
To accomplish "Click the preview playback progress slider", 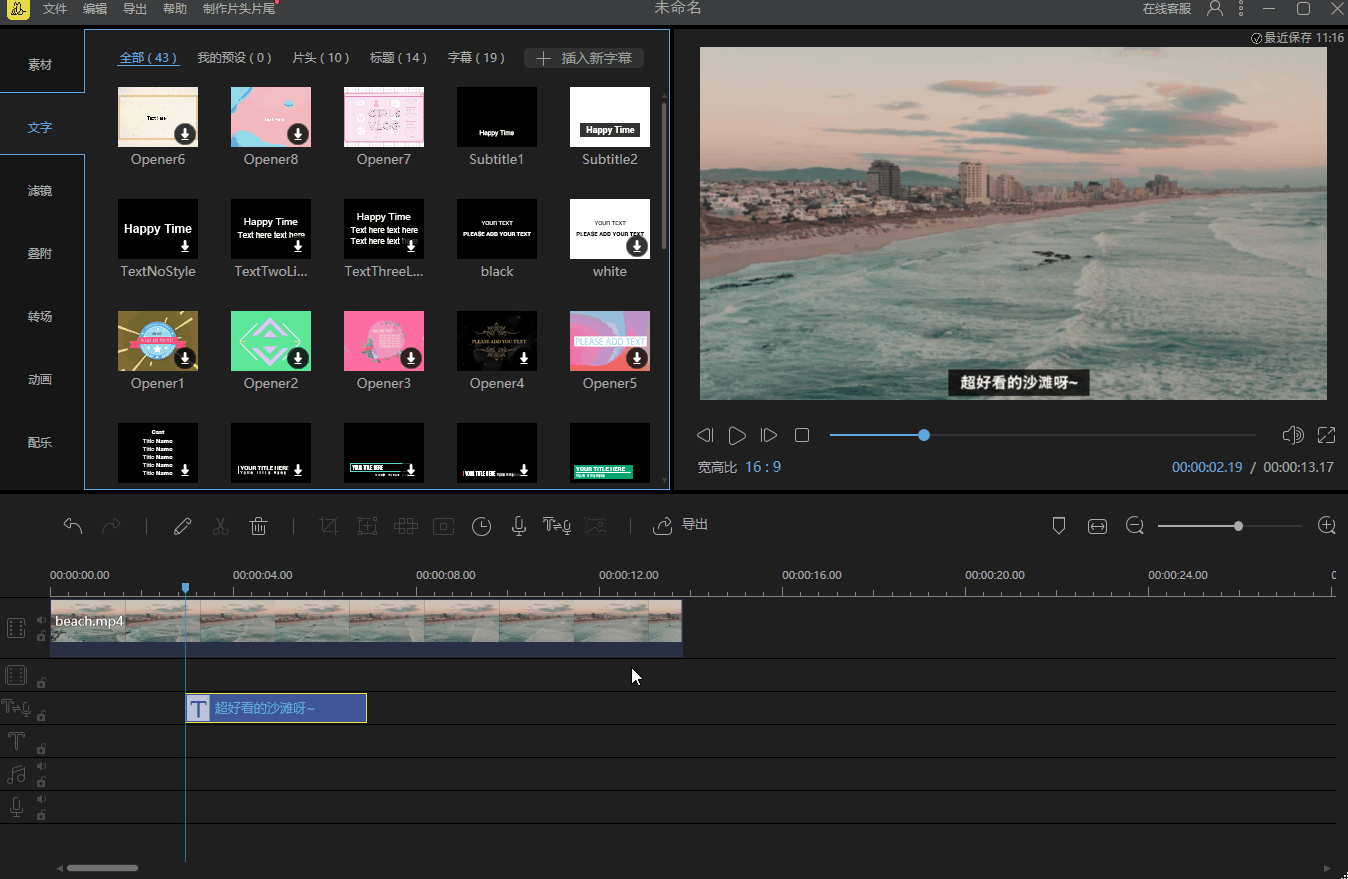I will (x=1042, y=435).
